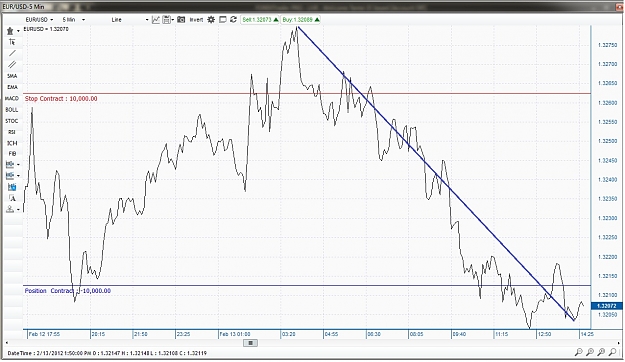The image size is (625, 362).
Task: Click the Sell 1.32073 button
Action: 260,20
